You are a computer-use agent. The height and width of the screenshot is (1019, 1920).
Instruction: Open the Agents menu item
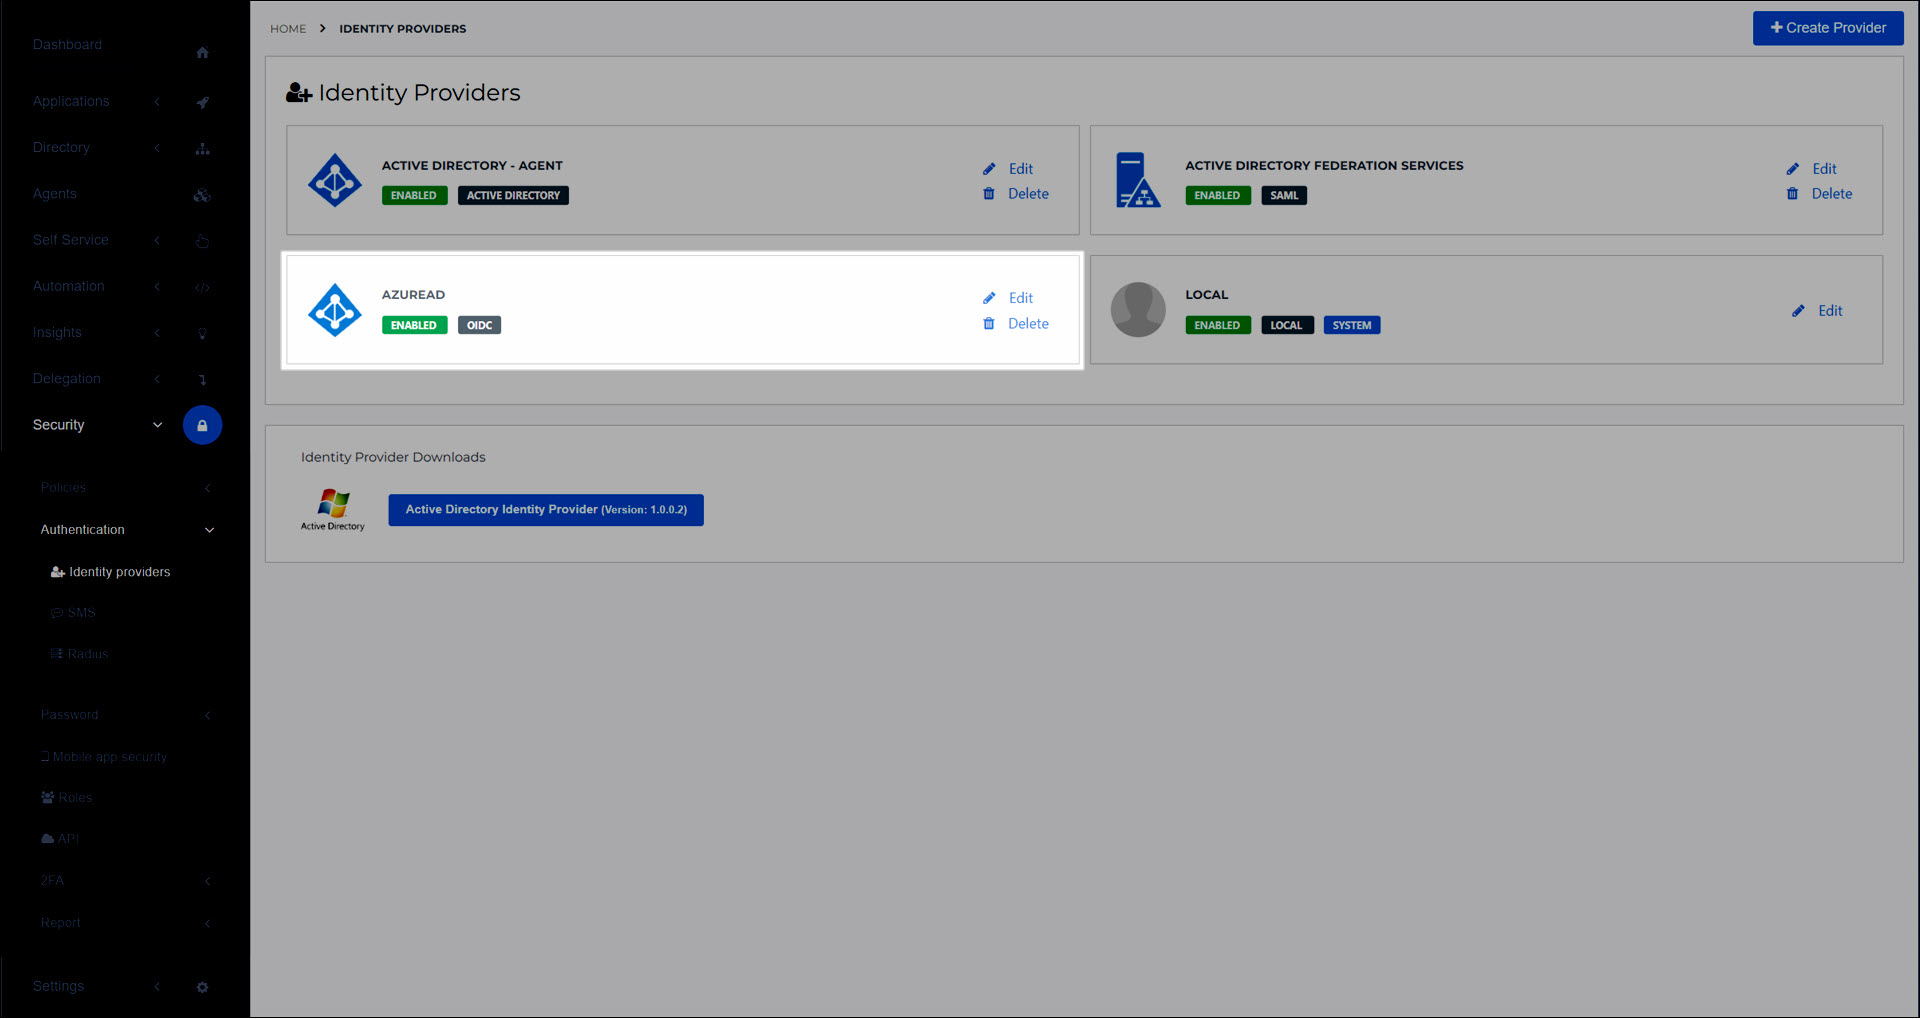[54, 194]
